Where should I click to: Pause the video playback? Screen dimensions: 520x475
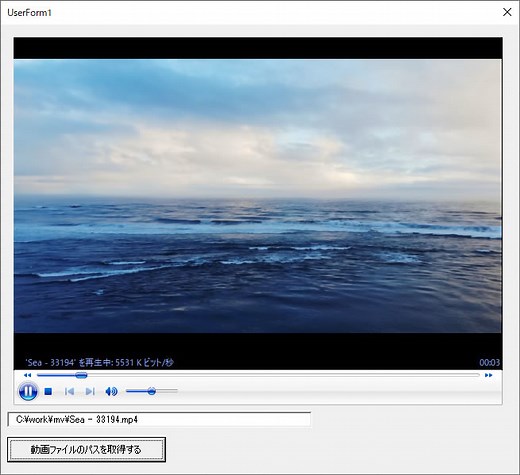(28, 391)
